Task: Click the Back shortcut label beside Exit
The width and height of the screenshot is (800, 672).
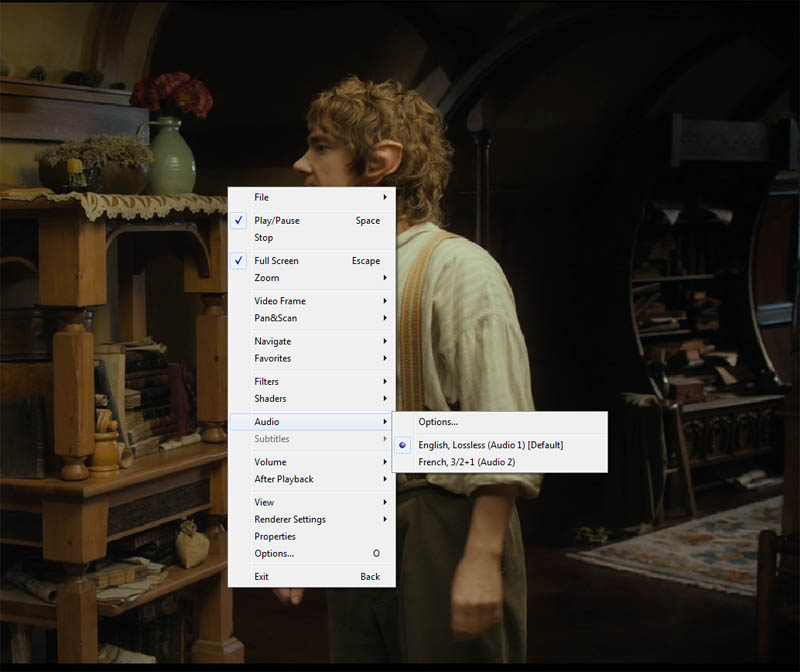Action: 370,577
